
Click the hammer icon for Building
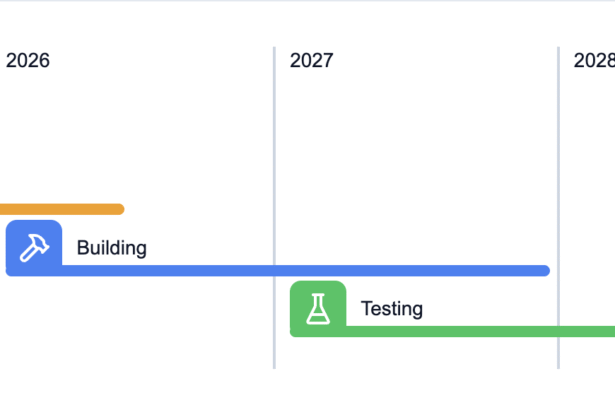tap(34, 247)
